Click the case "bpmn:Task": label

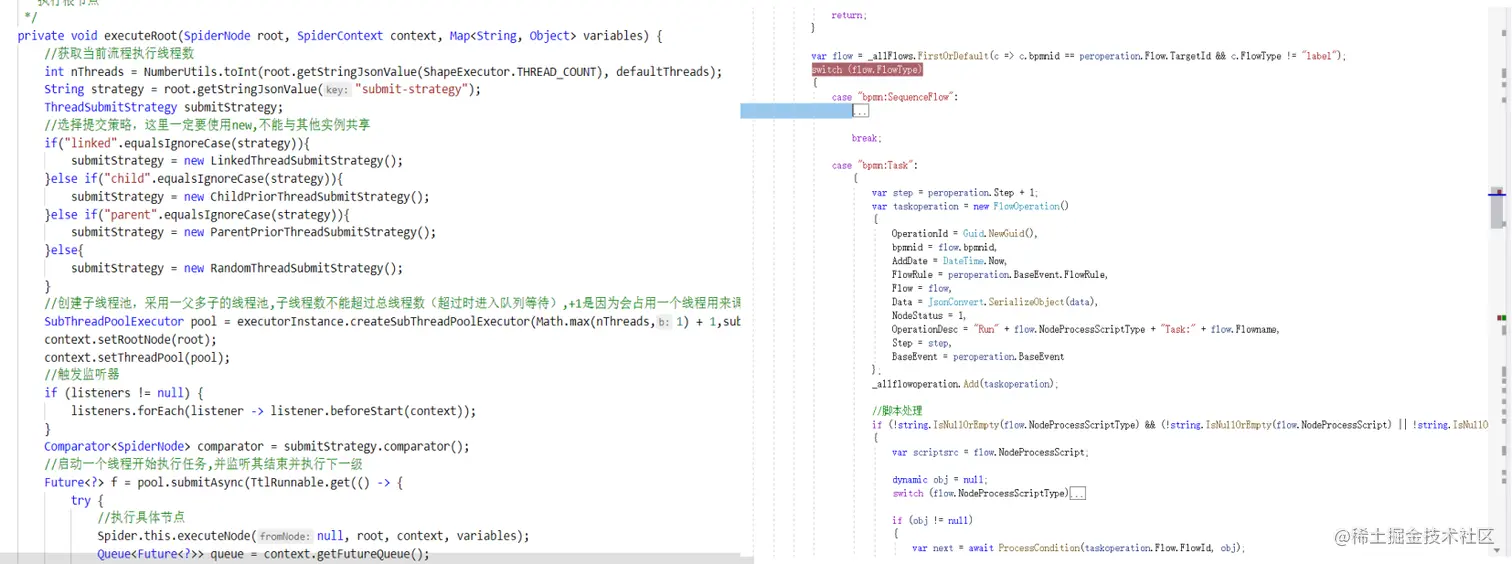(874, 165)
